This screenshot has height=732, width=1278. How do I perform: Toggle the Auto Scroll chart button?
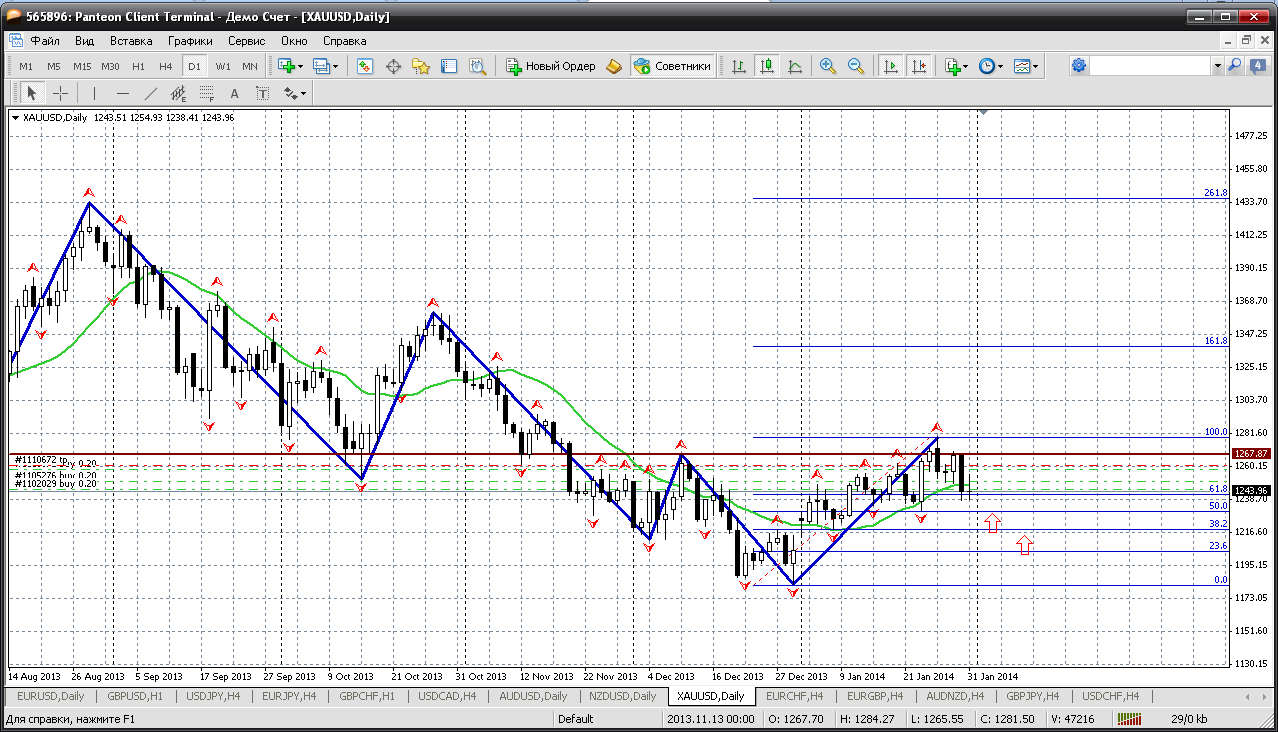[889, 66]
